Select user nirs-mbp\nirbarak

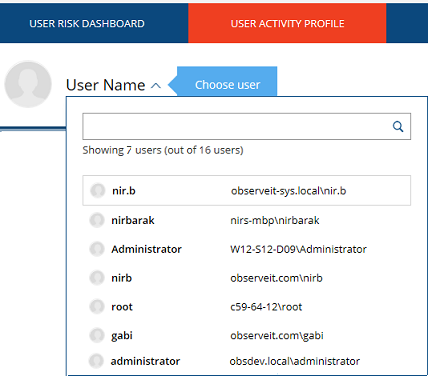(x=246, y=220)
